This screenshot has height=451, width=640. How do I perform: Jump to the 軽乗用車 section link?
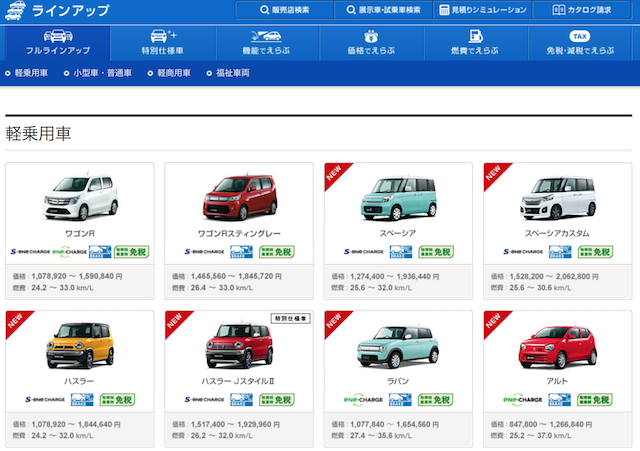[x=27, y=73]
